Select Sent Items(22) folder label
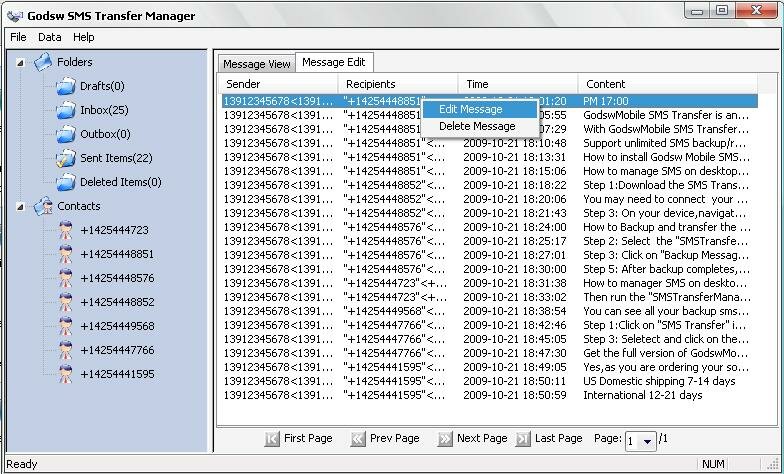Viewport: 784px width, 474px height. 116,158
